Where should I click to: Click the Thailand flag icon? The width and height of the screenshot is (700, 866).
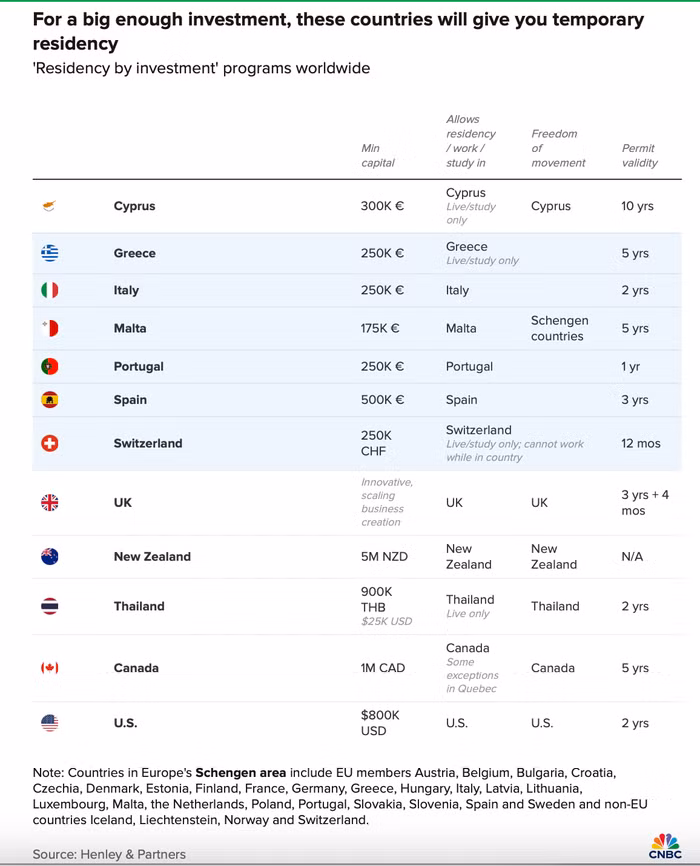(x=49, y=606)
